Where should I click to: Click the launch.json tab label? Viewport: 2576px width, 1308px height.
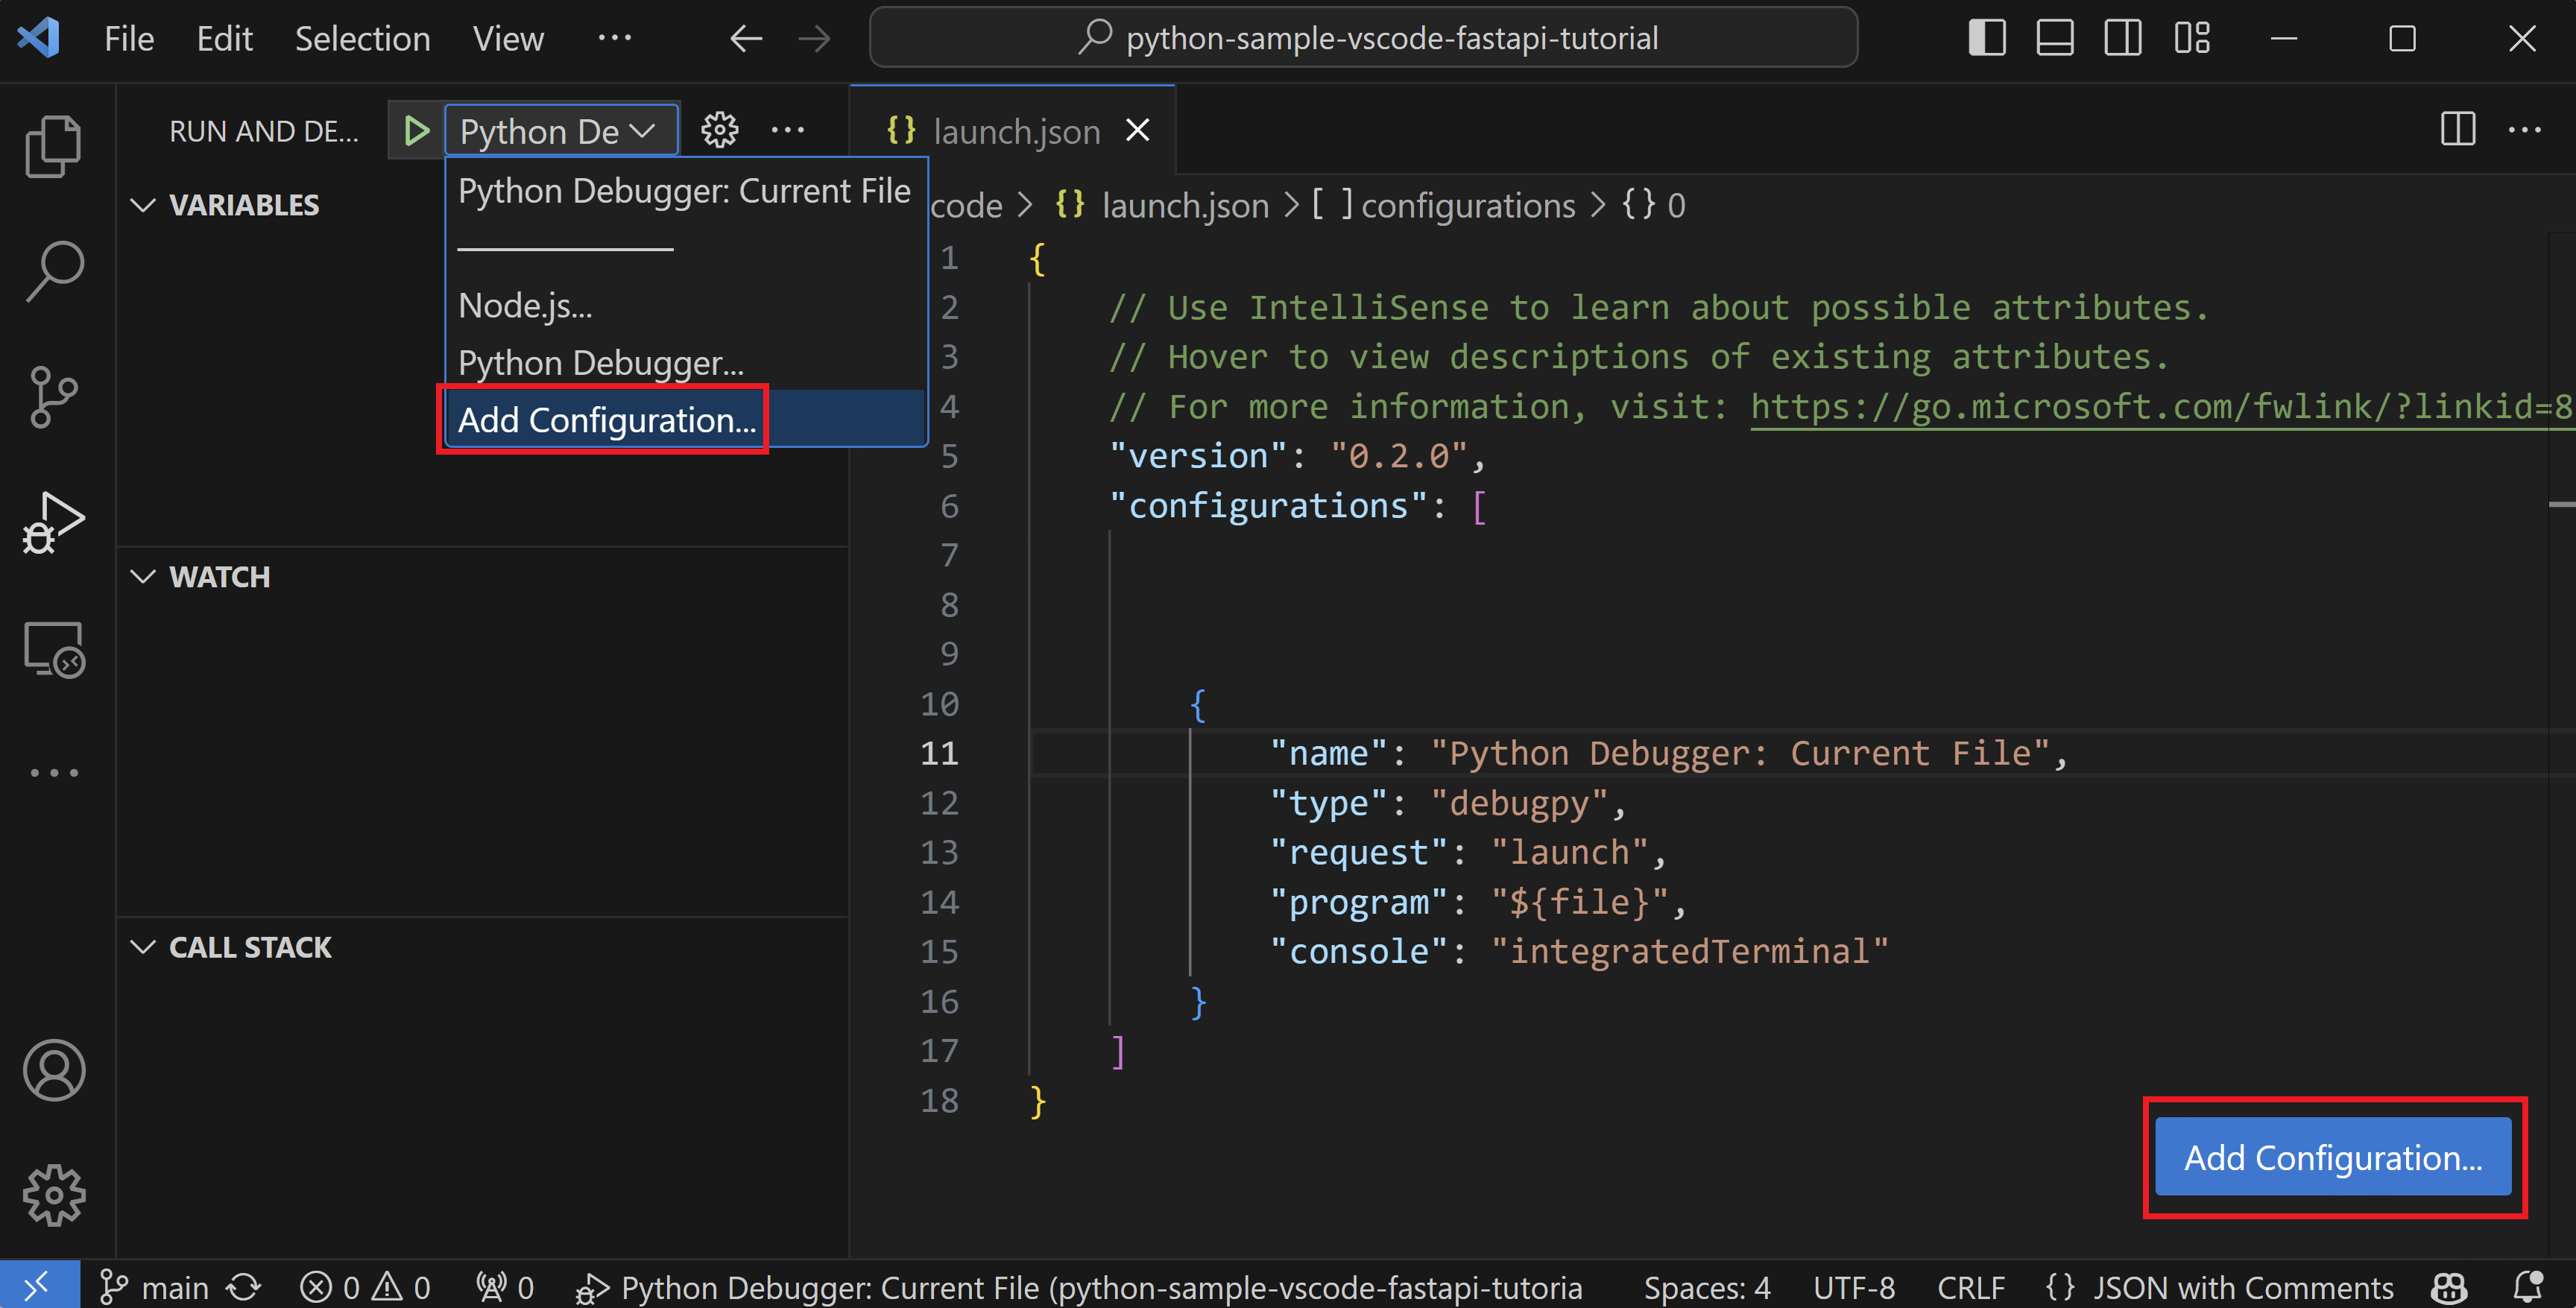(1014, 130)
